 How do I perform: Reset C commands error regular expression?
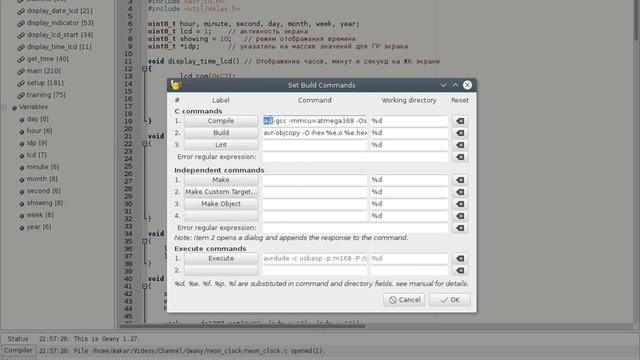[x=460, y=157]
